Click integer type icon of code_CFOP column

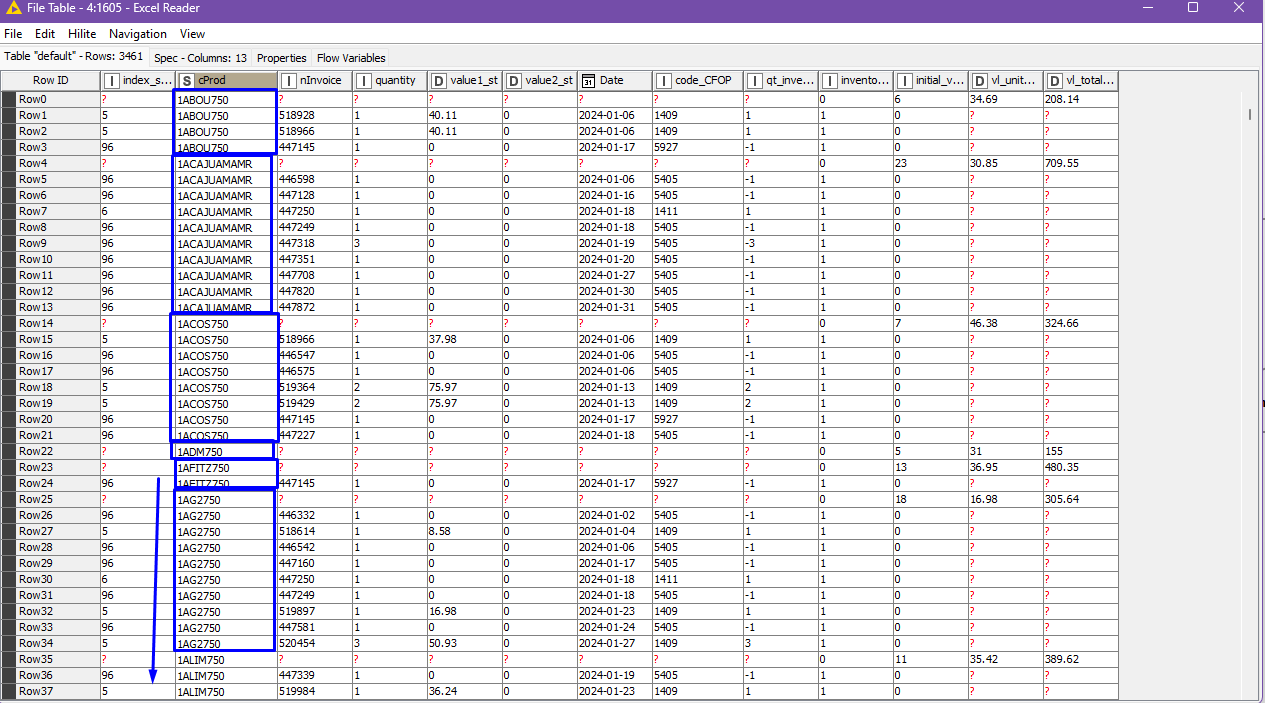664,80
